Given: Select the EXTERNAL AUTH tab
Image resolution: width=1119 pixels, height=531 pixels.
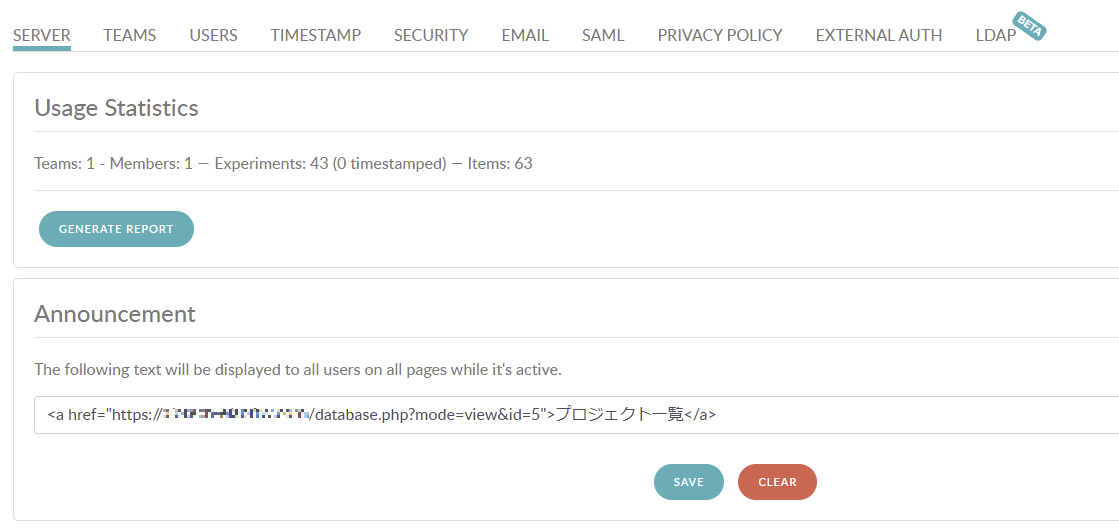Looking at the screenshot, I should (x=878, y=35).
